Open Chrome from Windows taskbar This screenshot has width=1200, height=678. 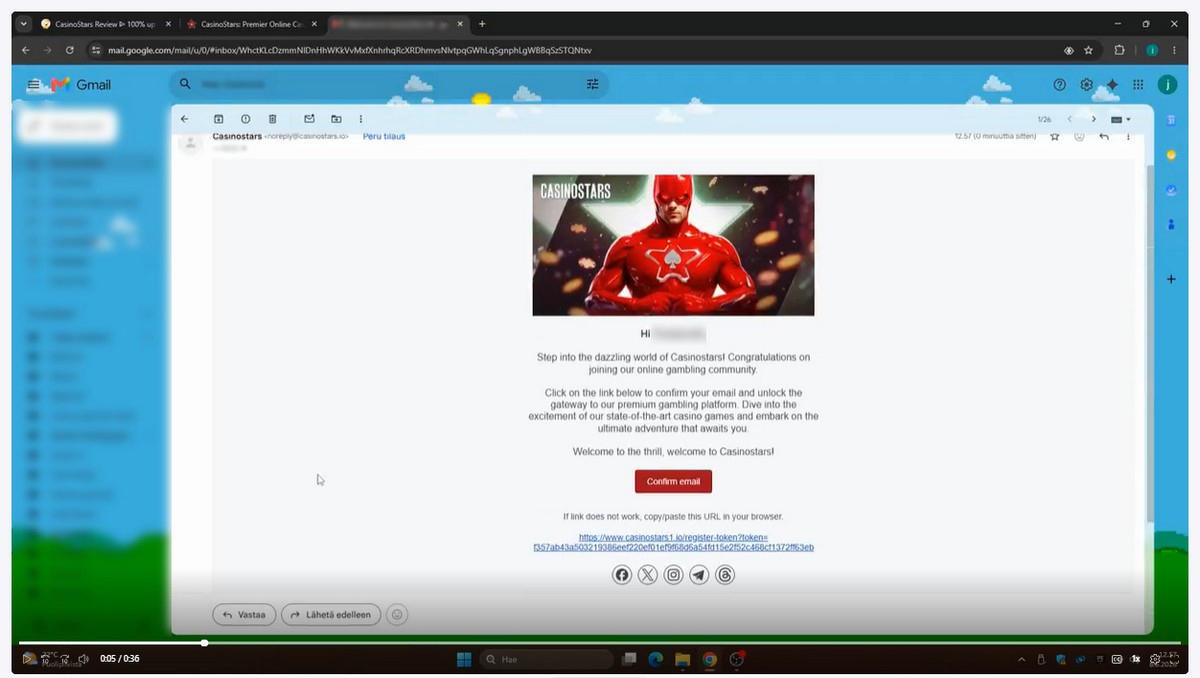(x=709, y=659)
